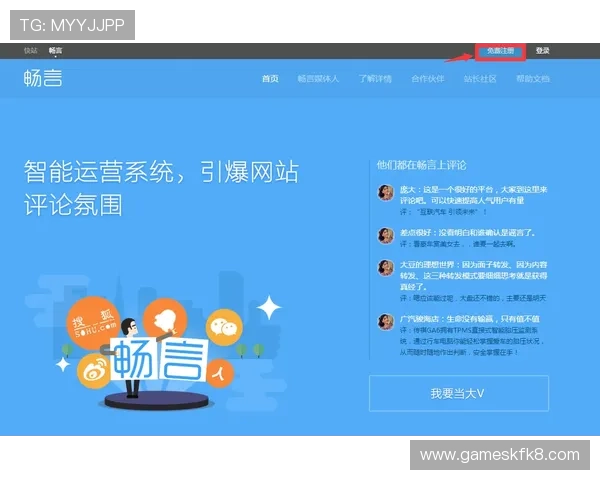
Task: Click the 畅言 logo in header
Action: [43, 78]
